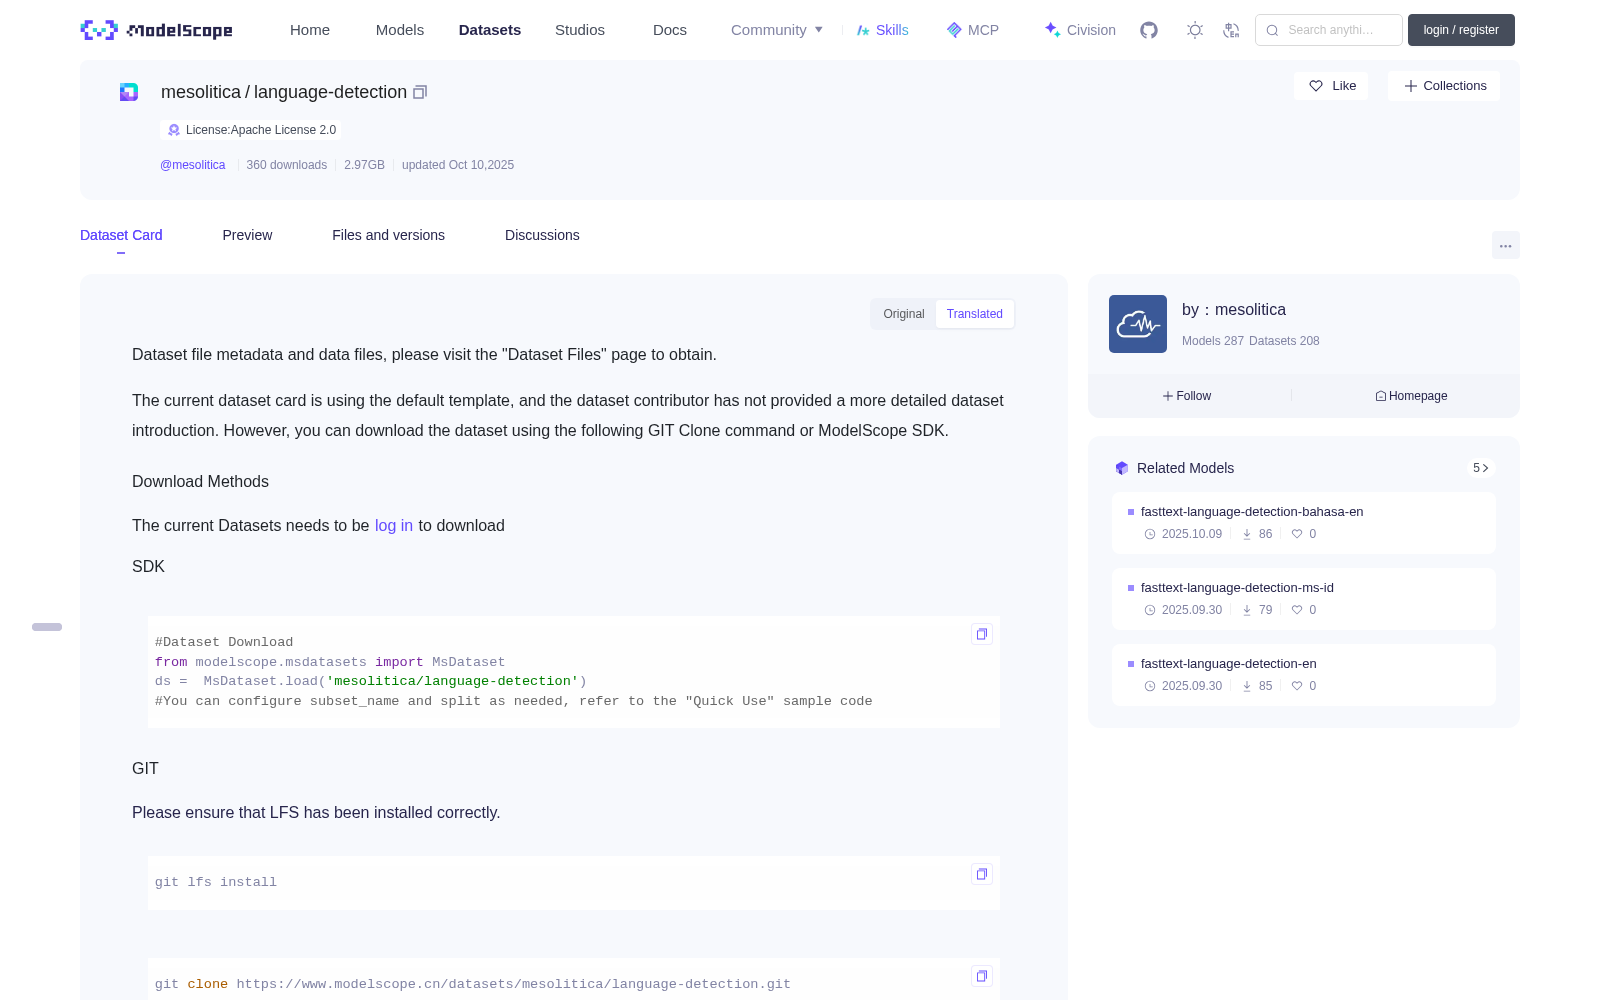This screenshot has height=1000, width=1600.
Task: Click the License:Apache License 2.0 tag
Action: click(x=251, y=130)
